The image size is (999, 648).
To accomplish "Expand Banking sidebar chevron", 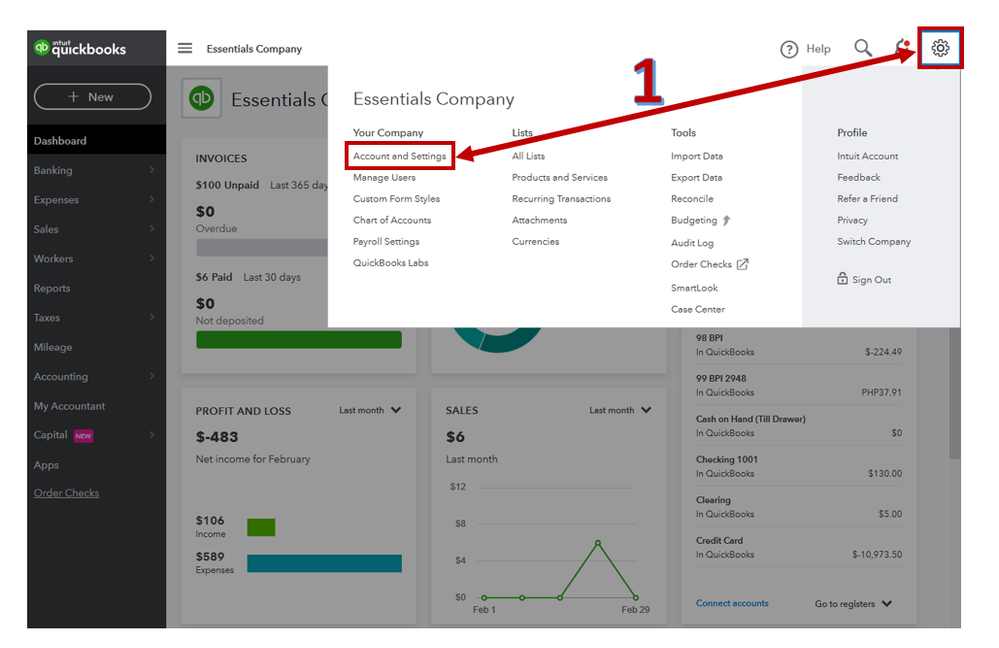I will tap(152, 169).
